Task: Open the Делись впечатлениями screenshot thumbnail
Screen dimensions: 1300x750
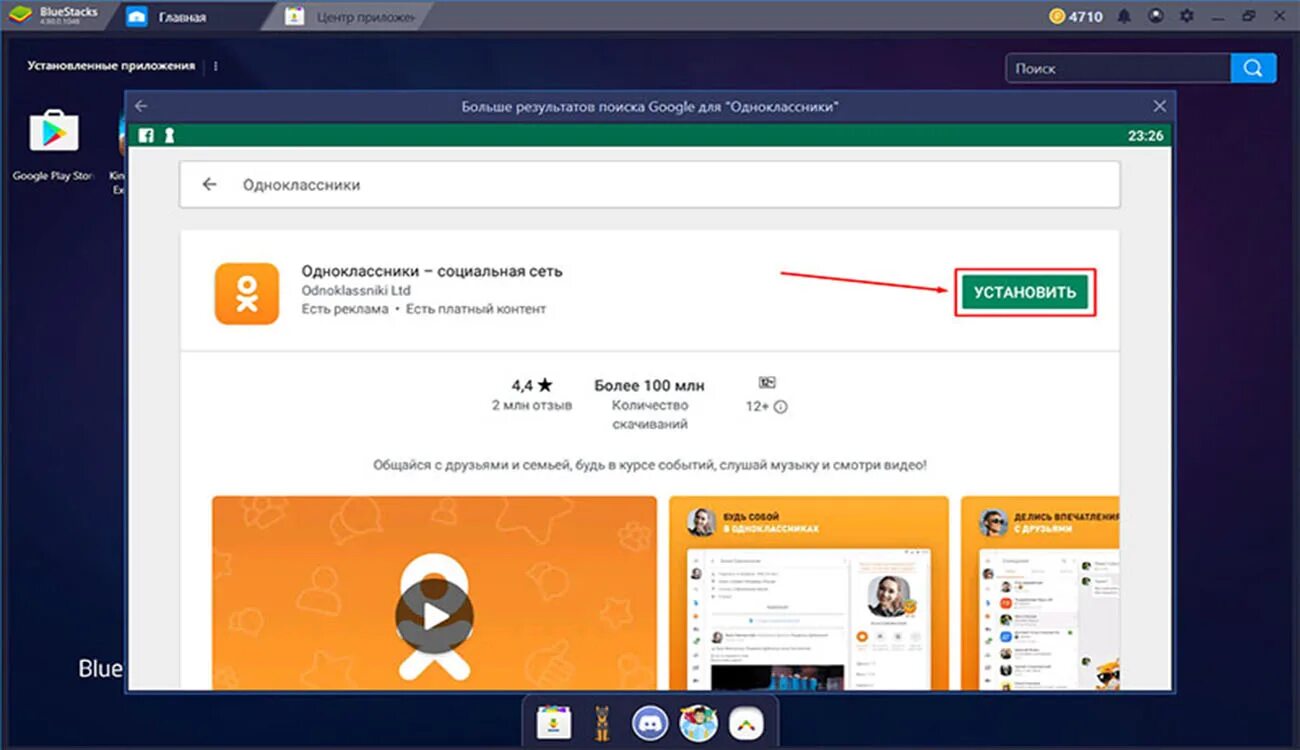Action: click(x=1040, y=592)
